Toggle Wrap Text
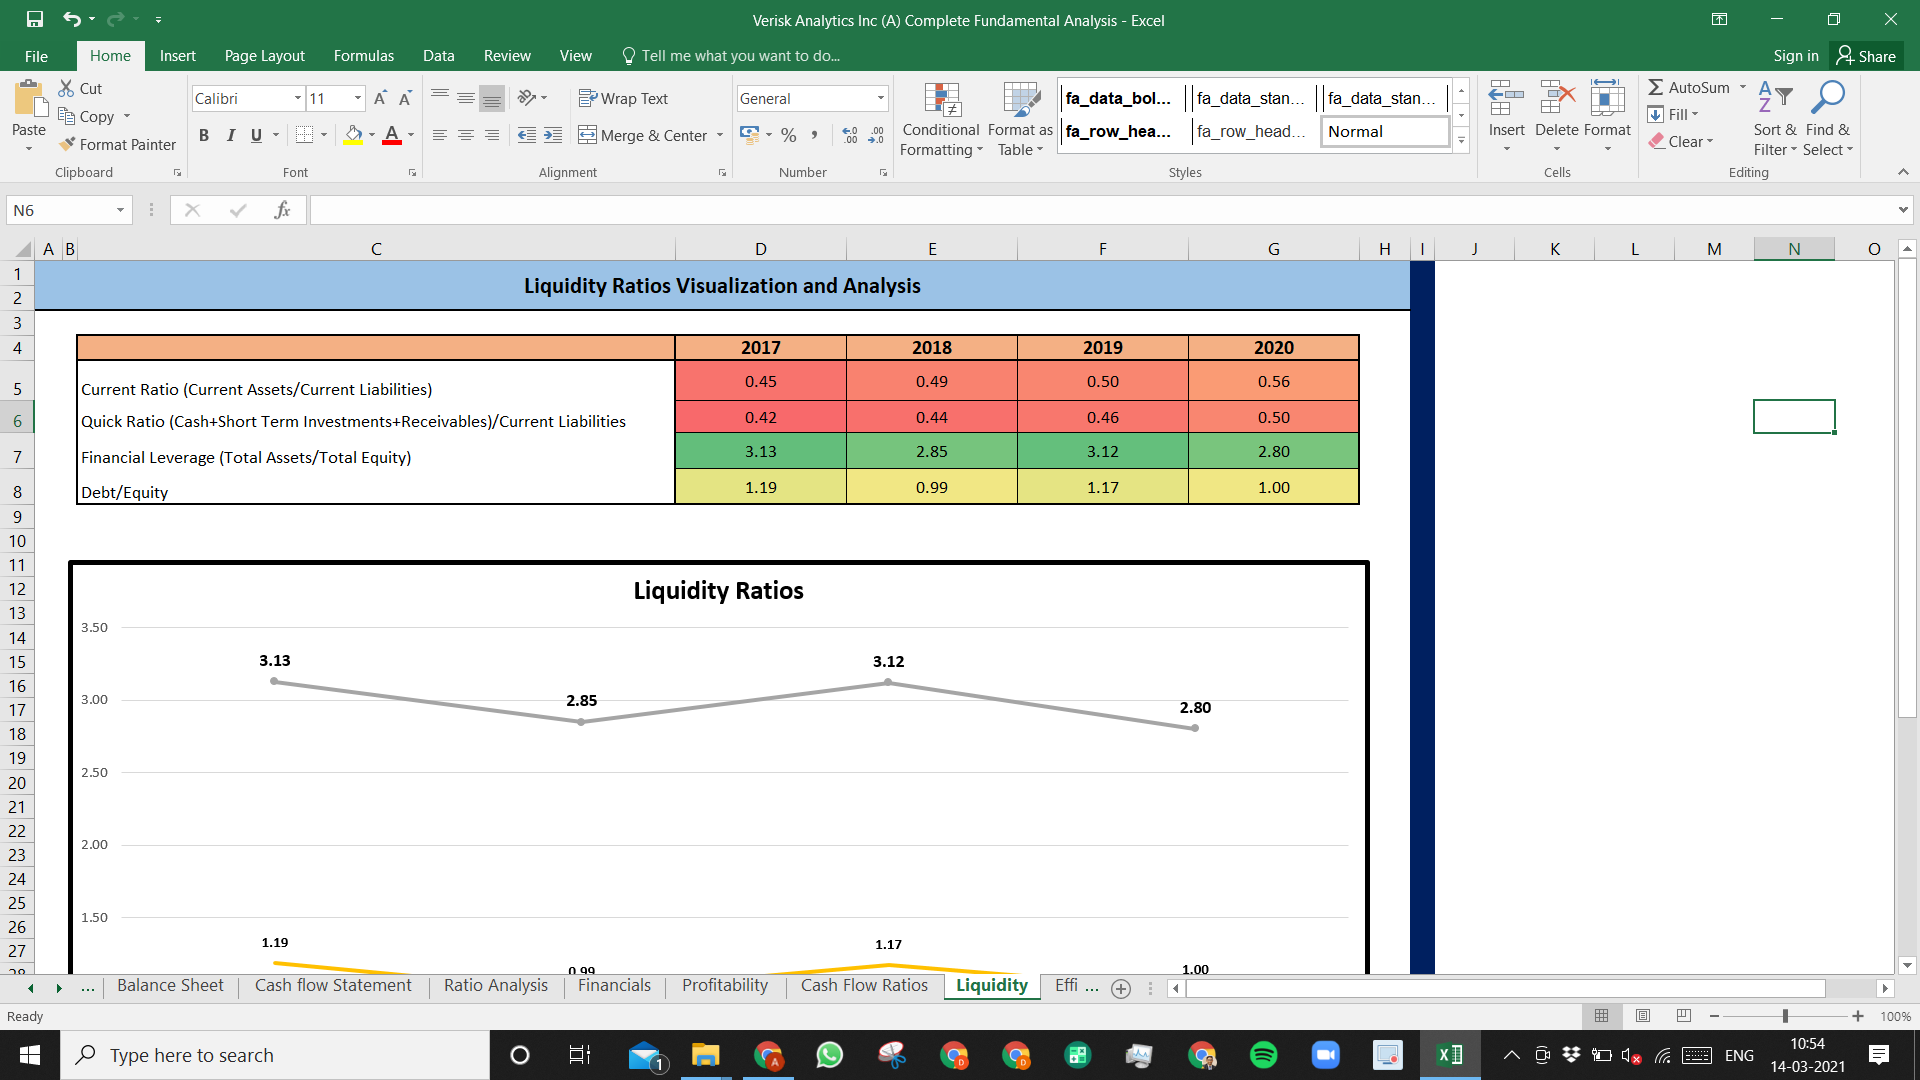The image size is (1920, 1080). click(x=623, y=98)
